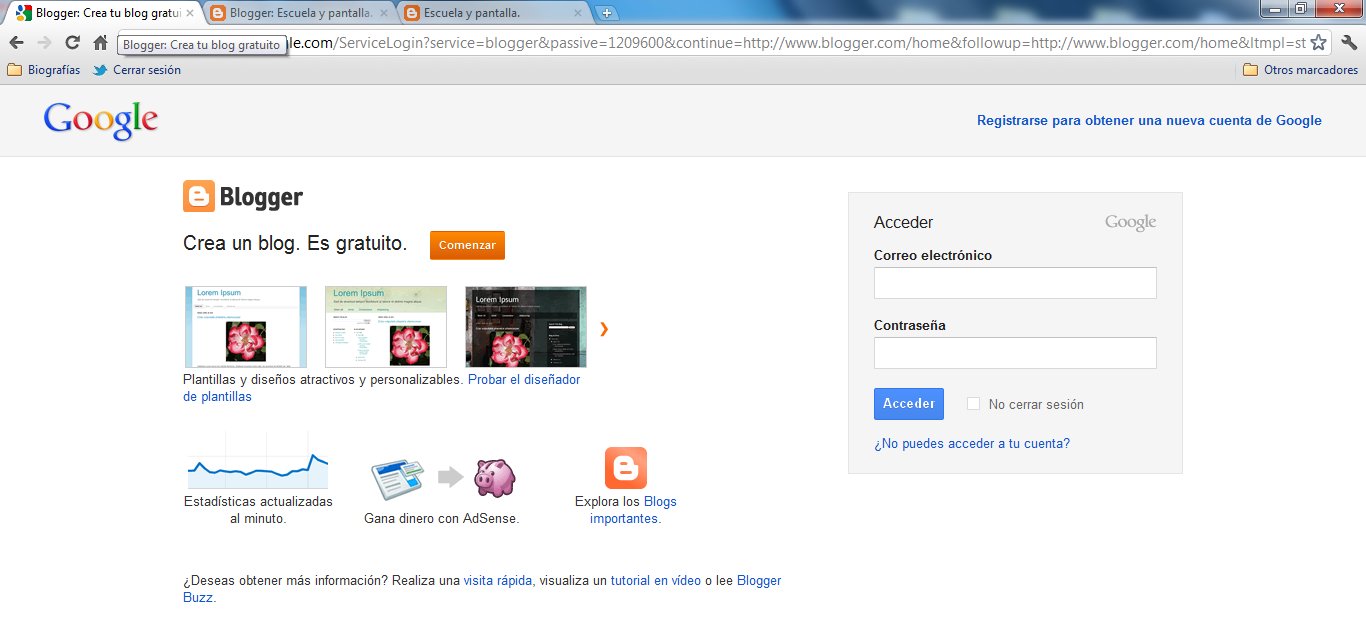Click the orange Blogger logo icon
Viewport: 1366px width, 626px height.
199,196
